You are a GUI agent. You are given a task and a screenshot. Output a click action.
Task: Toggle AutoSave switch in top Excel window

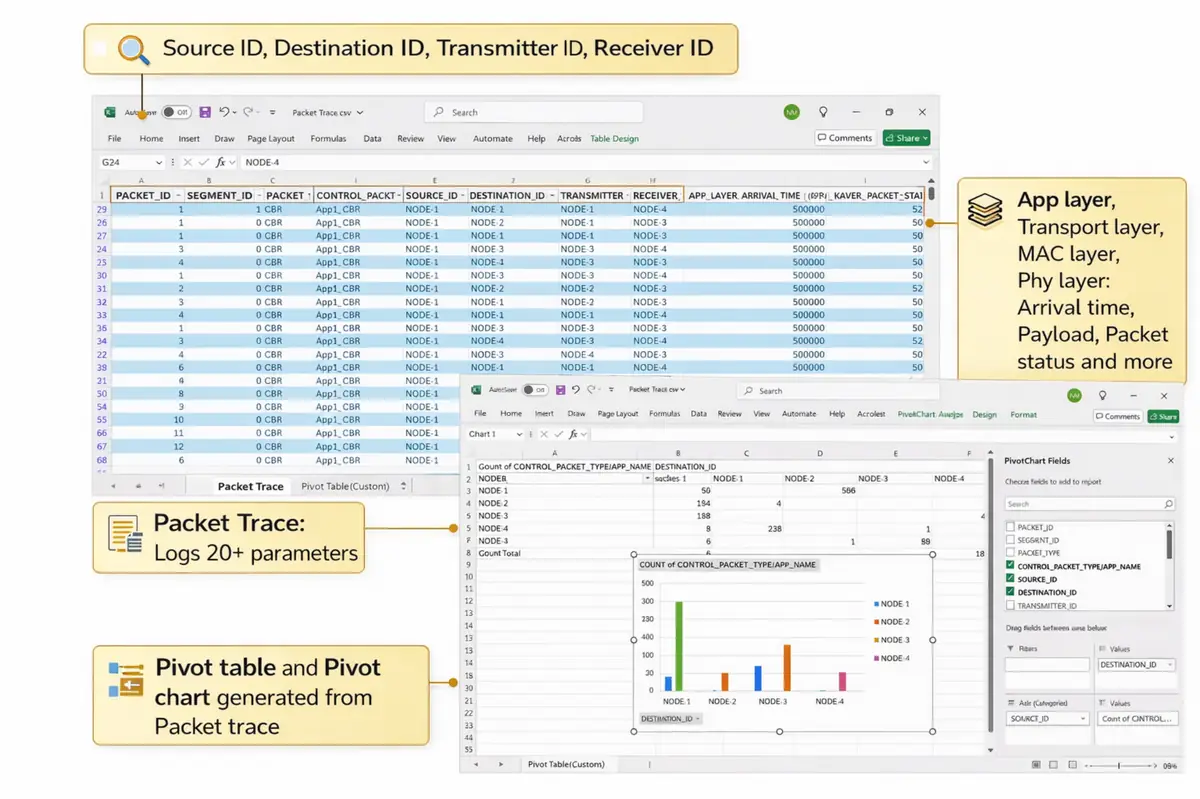click(x=176, y=113)
